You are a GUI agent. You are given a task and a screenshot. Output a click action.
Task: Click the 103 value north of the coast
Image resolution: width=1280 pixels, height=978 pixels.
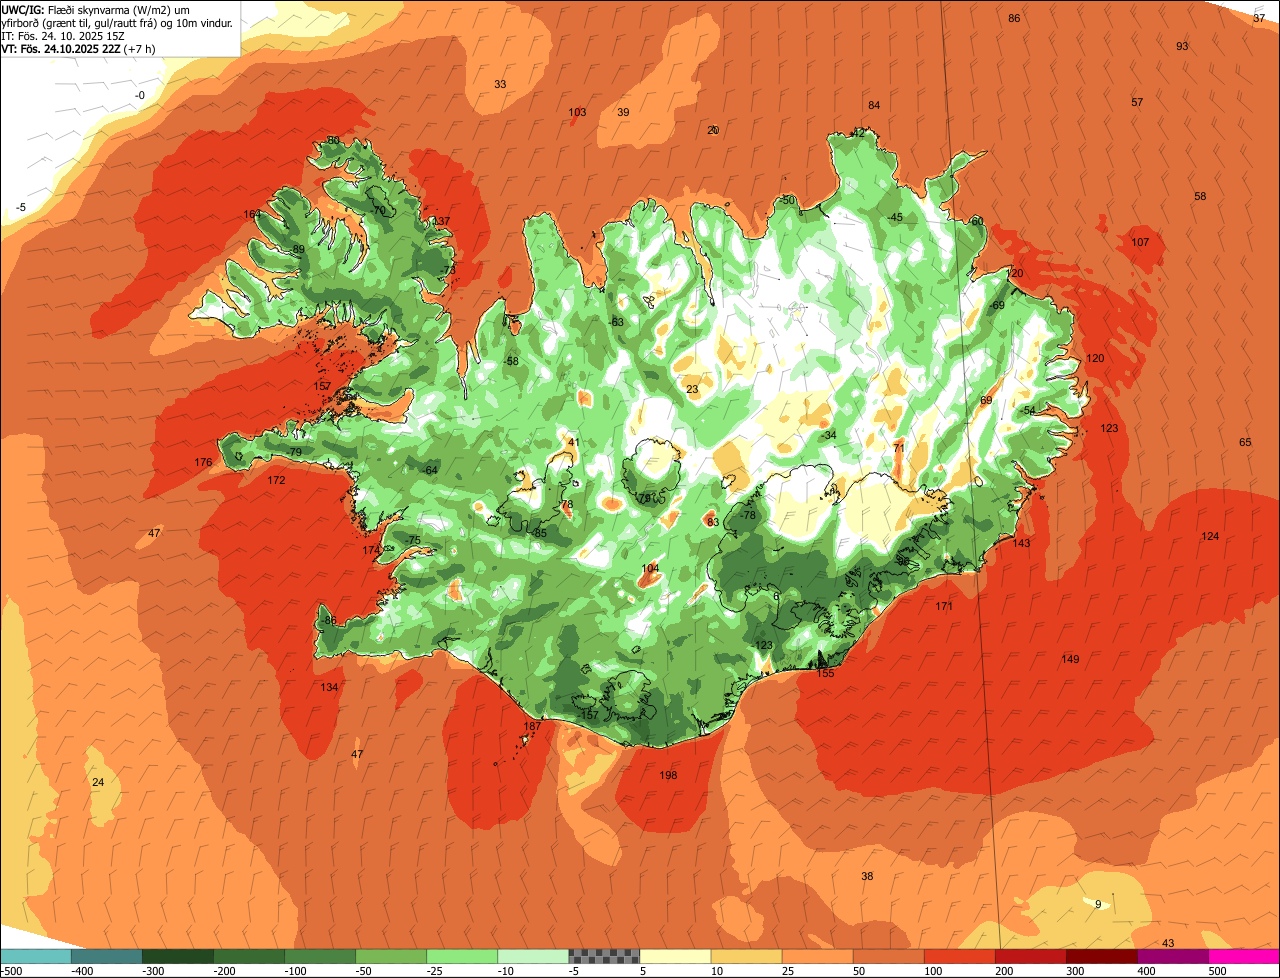point(577,113)
